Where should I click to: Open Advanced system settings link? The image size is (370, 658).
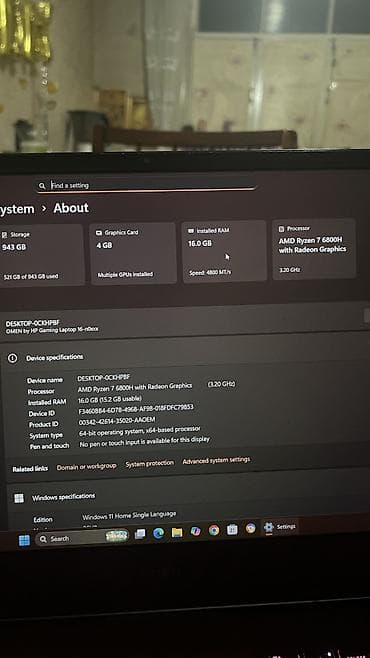click(x=216, y=460)
